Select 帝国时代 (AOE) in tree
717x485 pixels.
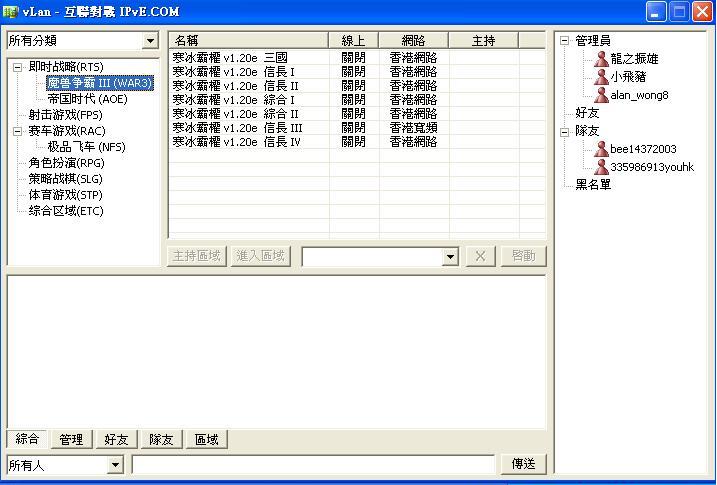pos(87,99)
